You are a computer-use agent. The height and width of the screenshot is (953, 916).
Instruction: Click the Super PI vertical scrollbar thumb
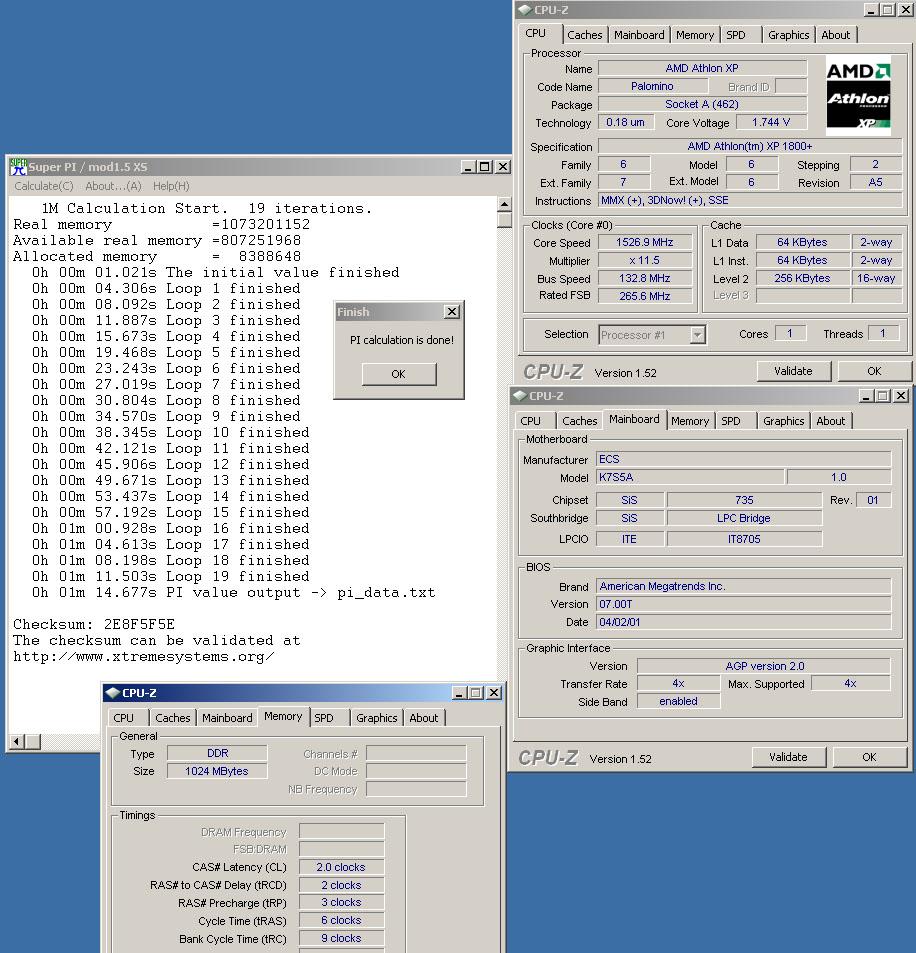pyautogui.click(x=504, y=219)
